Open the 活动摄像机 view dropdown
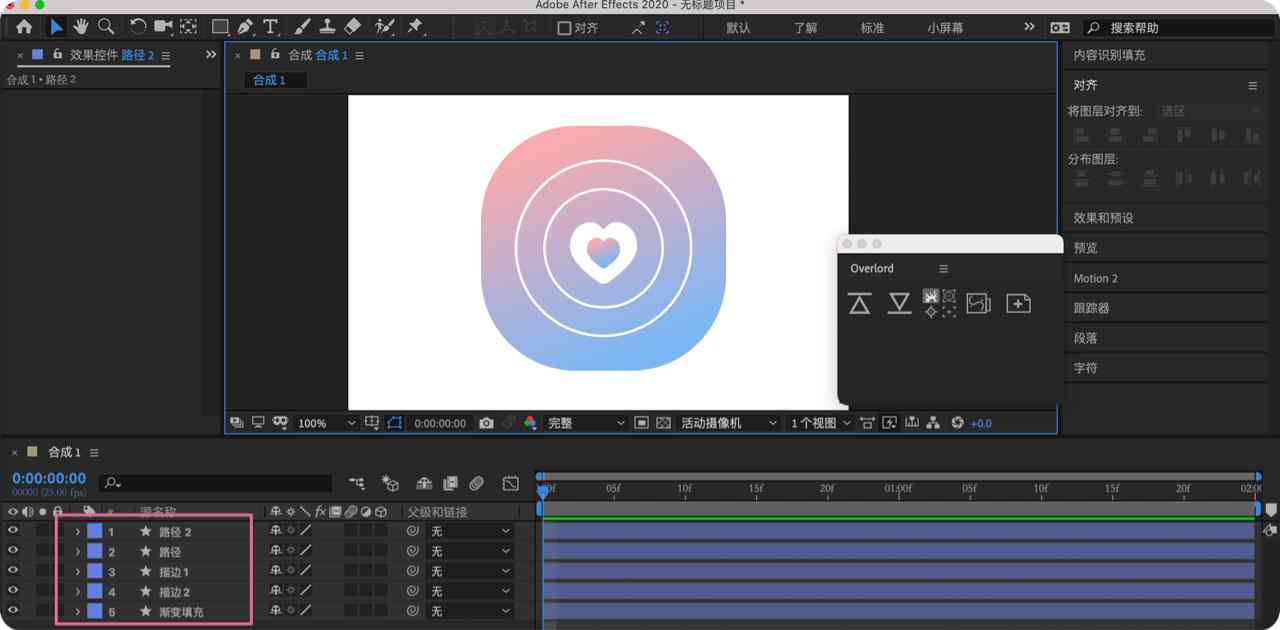The height and width of the screenshot is (630, 1280). (x=728, y=423)
